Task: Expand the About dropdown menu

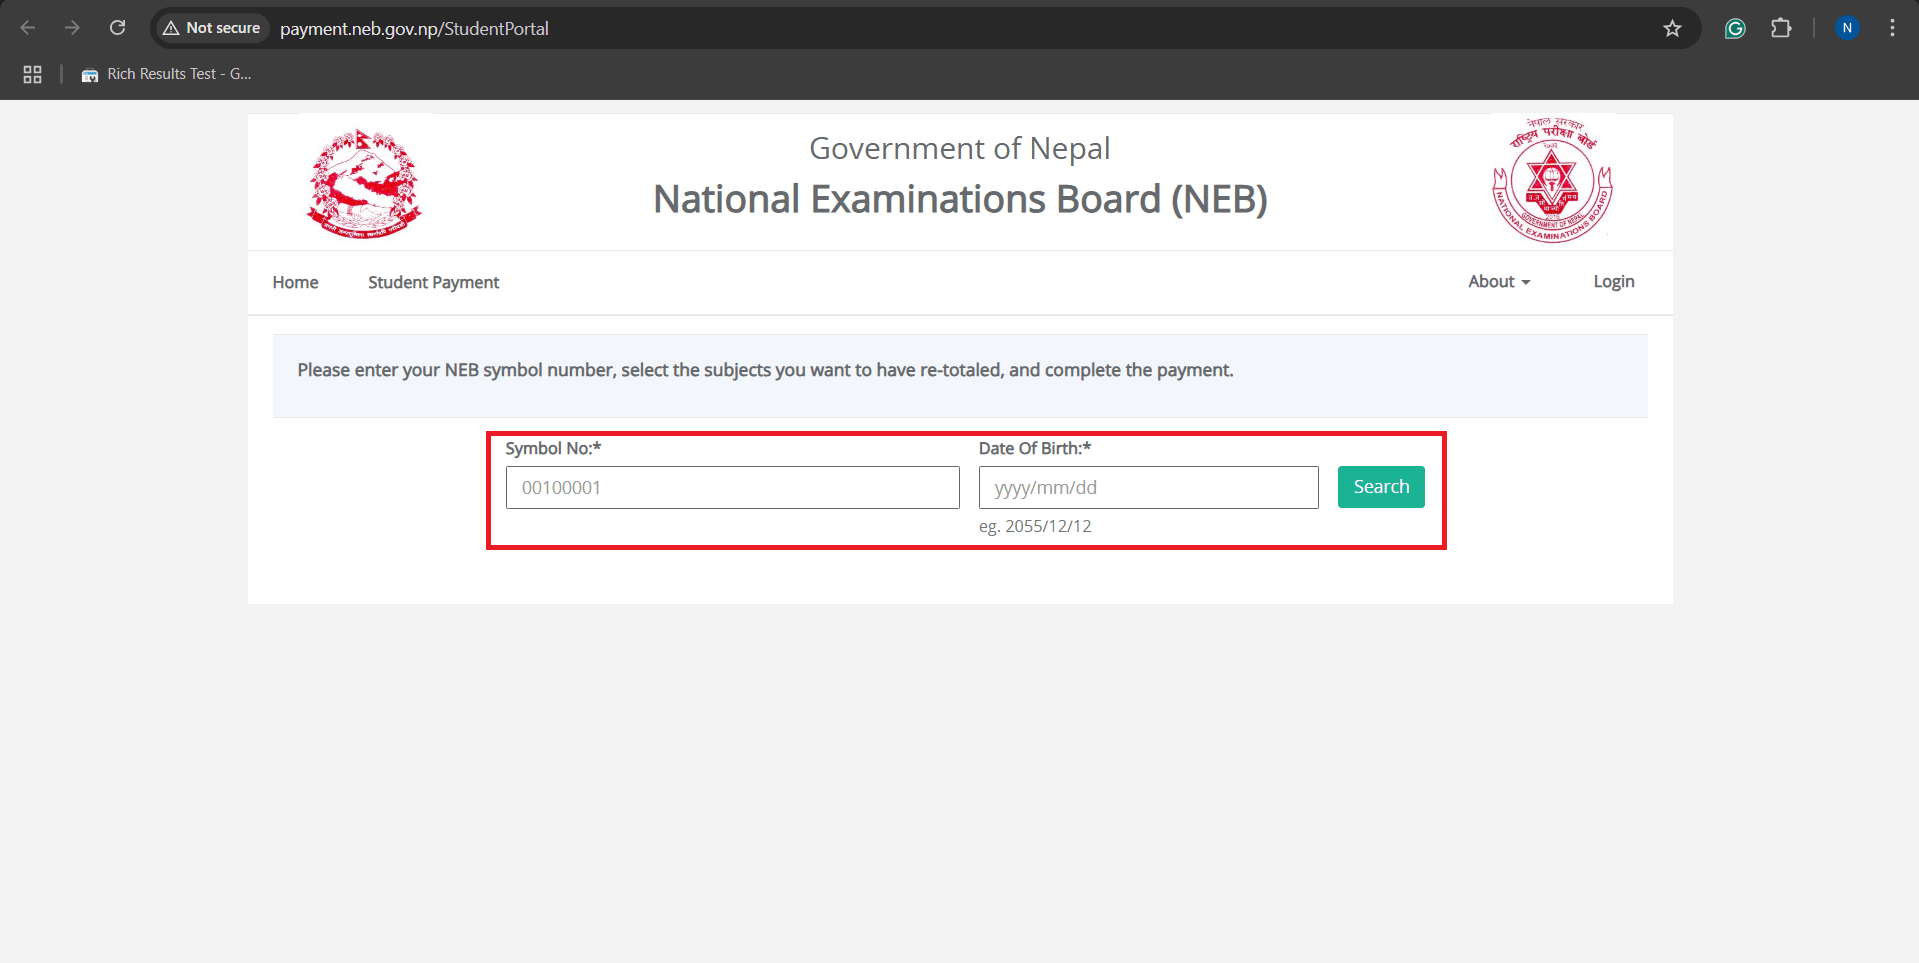Action: [x=1498, y=282]
